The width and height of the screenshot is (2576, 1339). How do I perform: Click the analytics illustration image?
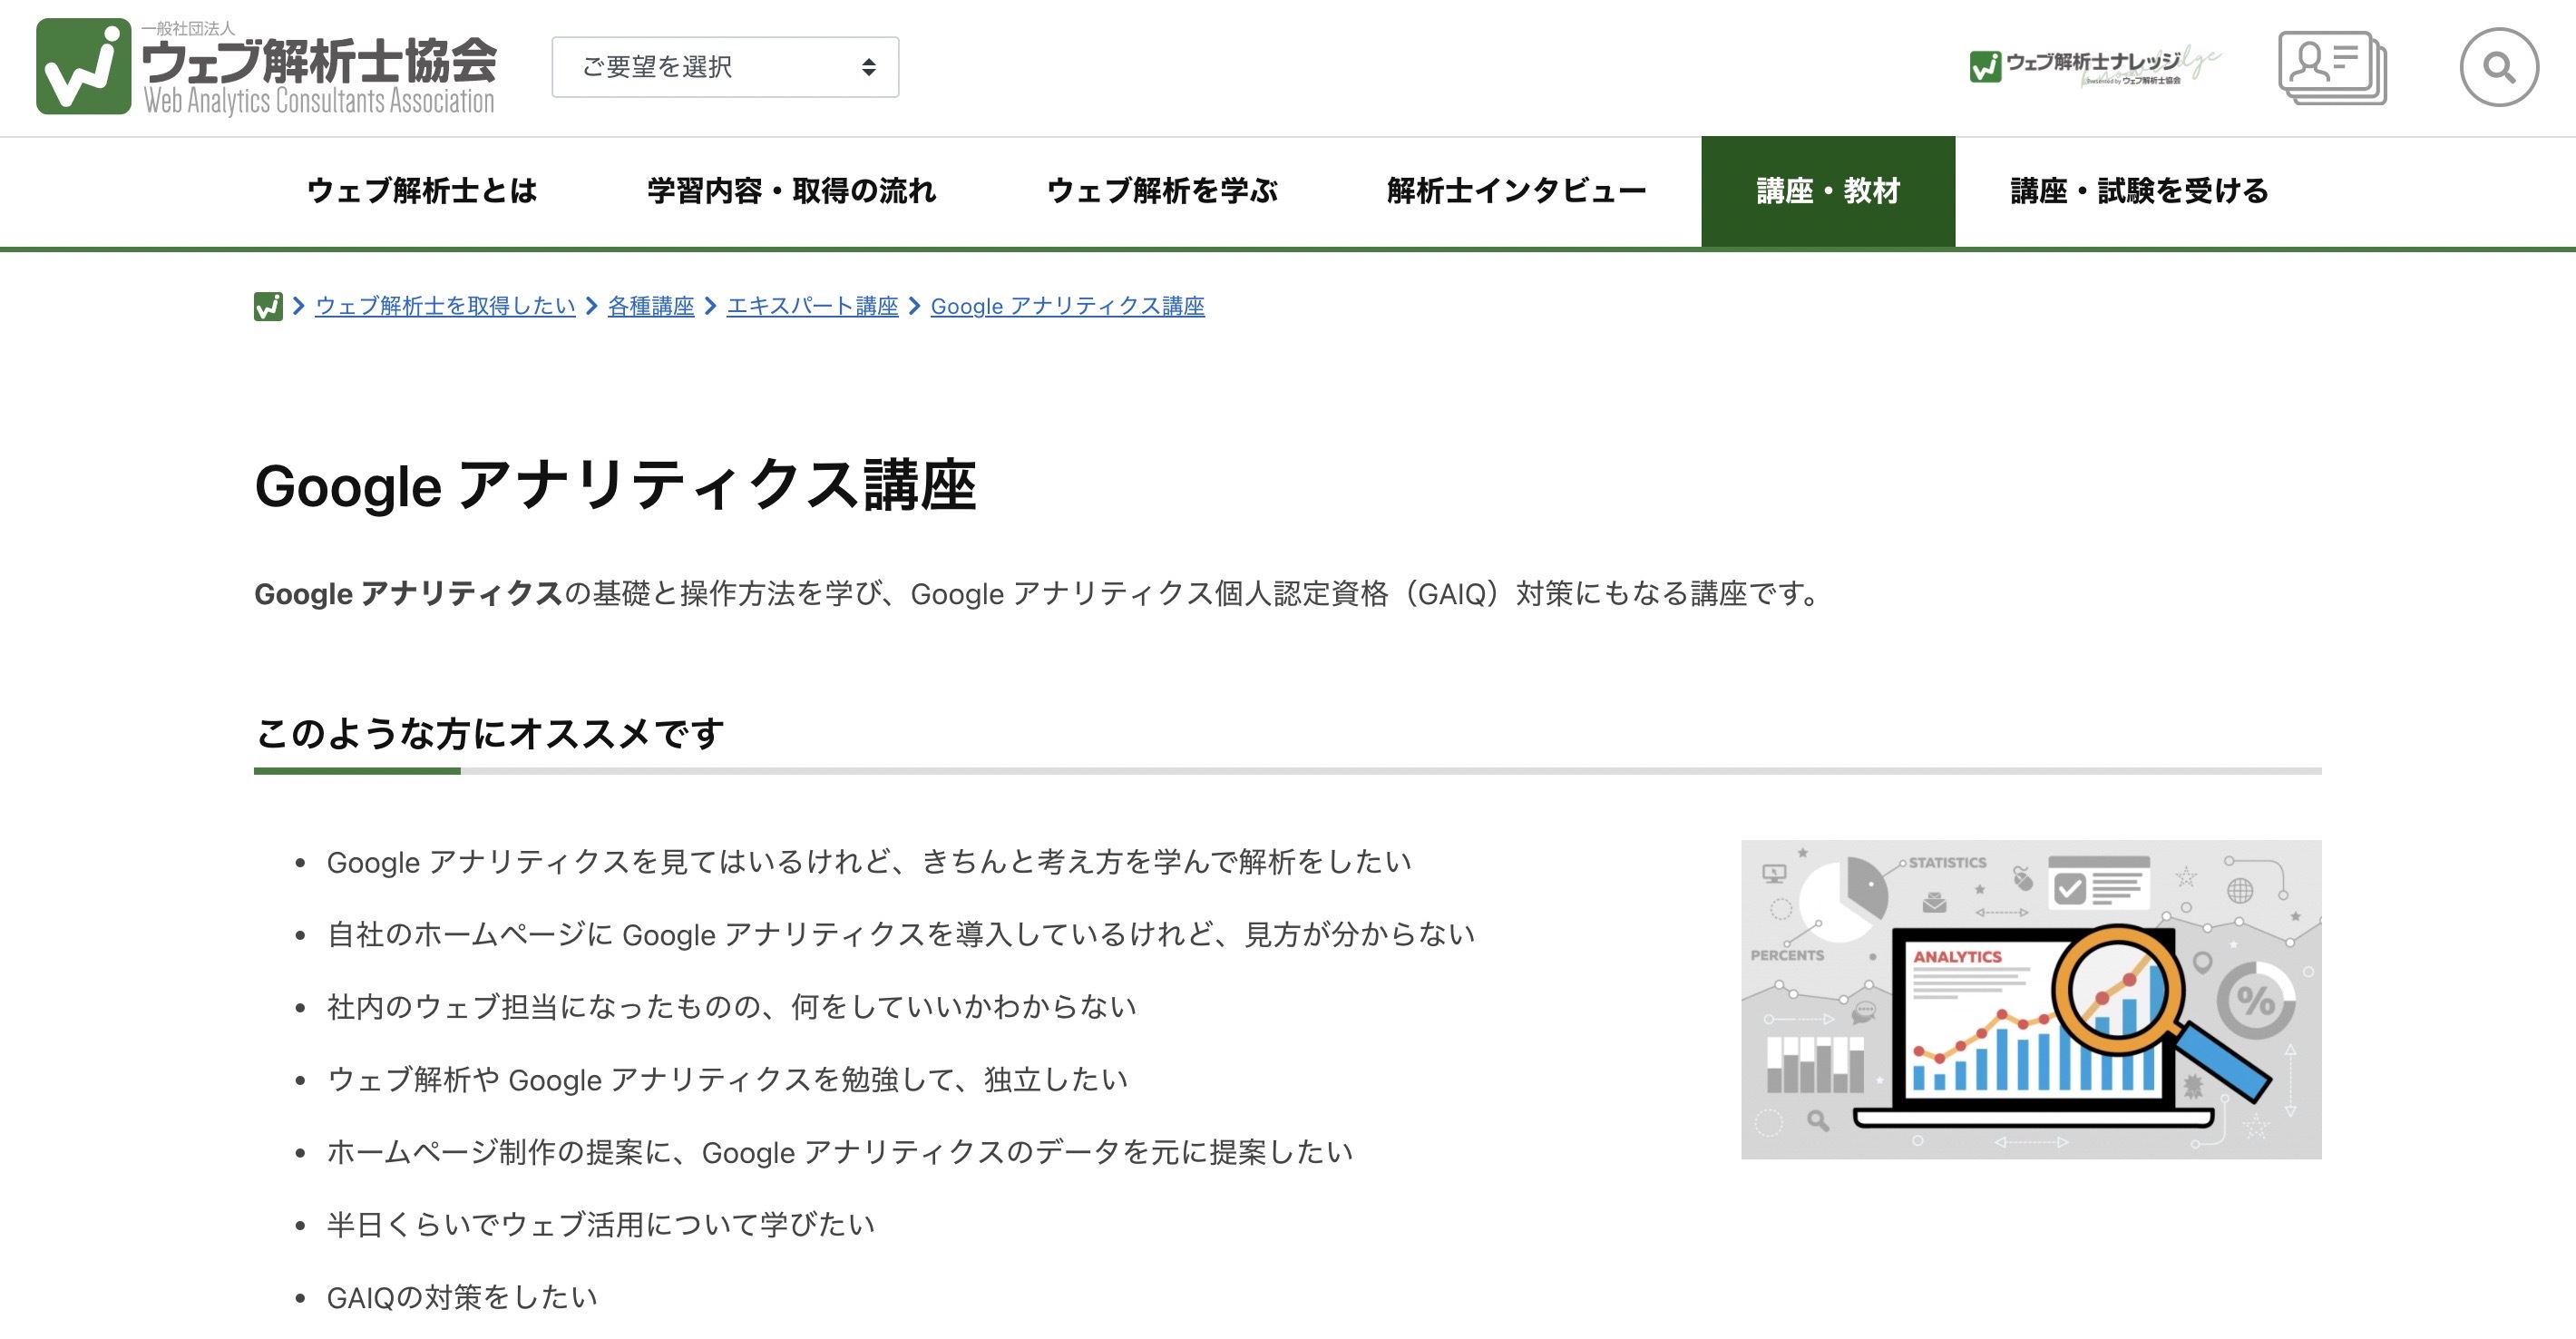click(x=2031, y=999)
